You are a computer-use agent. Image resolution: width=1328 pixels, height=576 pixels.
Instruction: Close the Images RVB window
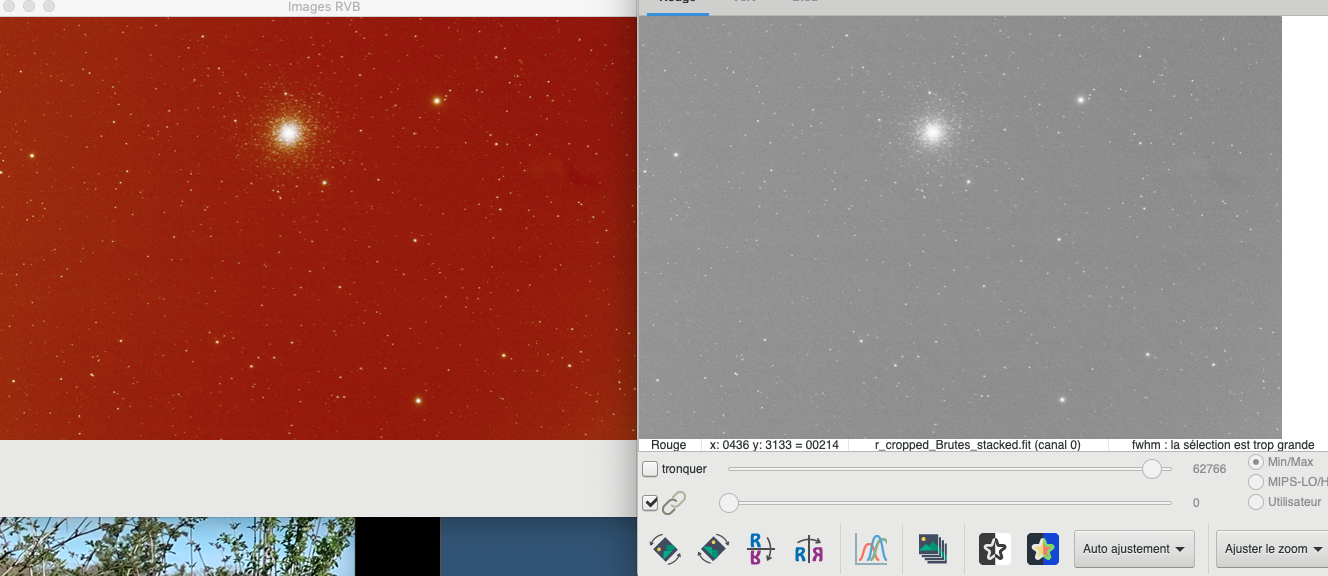9,6
